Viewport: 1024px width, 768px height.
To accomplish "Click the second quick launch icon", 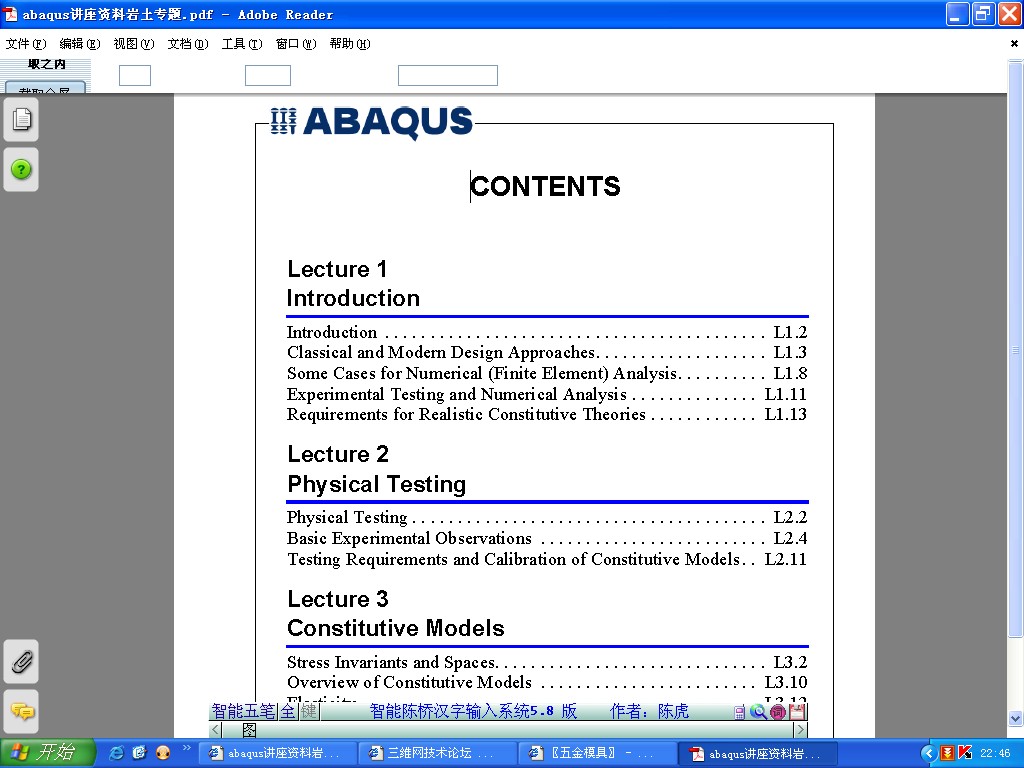I will click(139, 753).
